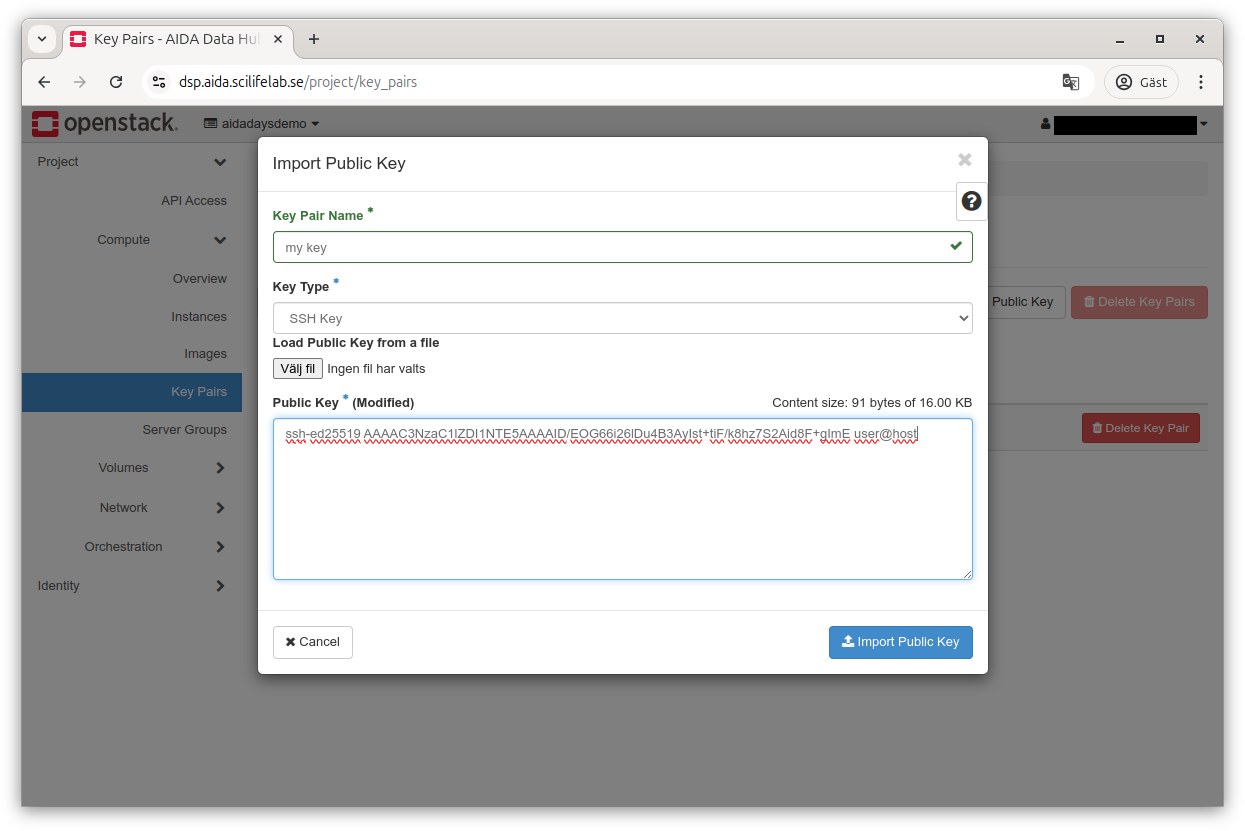This screenshot has width=1245, height=831.
Task: Click the resize grip of the Public Key textarea
Action: (966, 573)
